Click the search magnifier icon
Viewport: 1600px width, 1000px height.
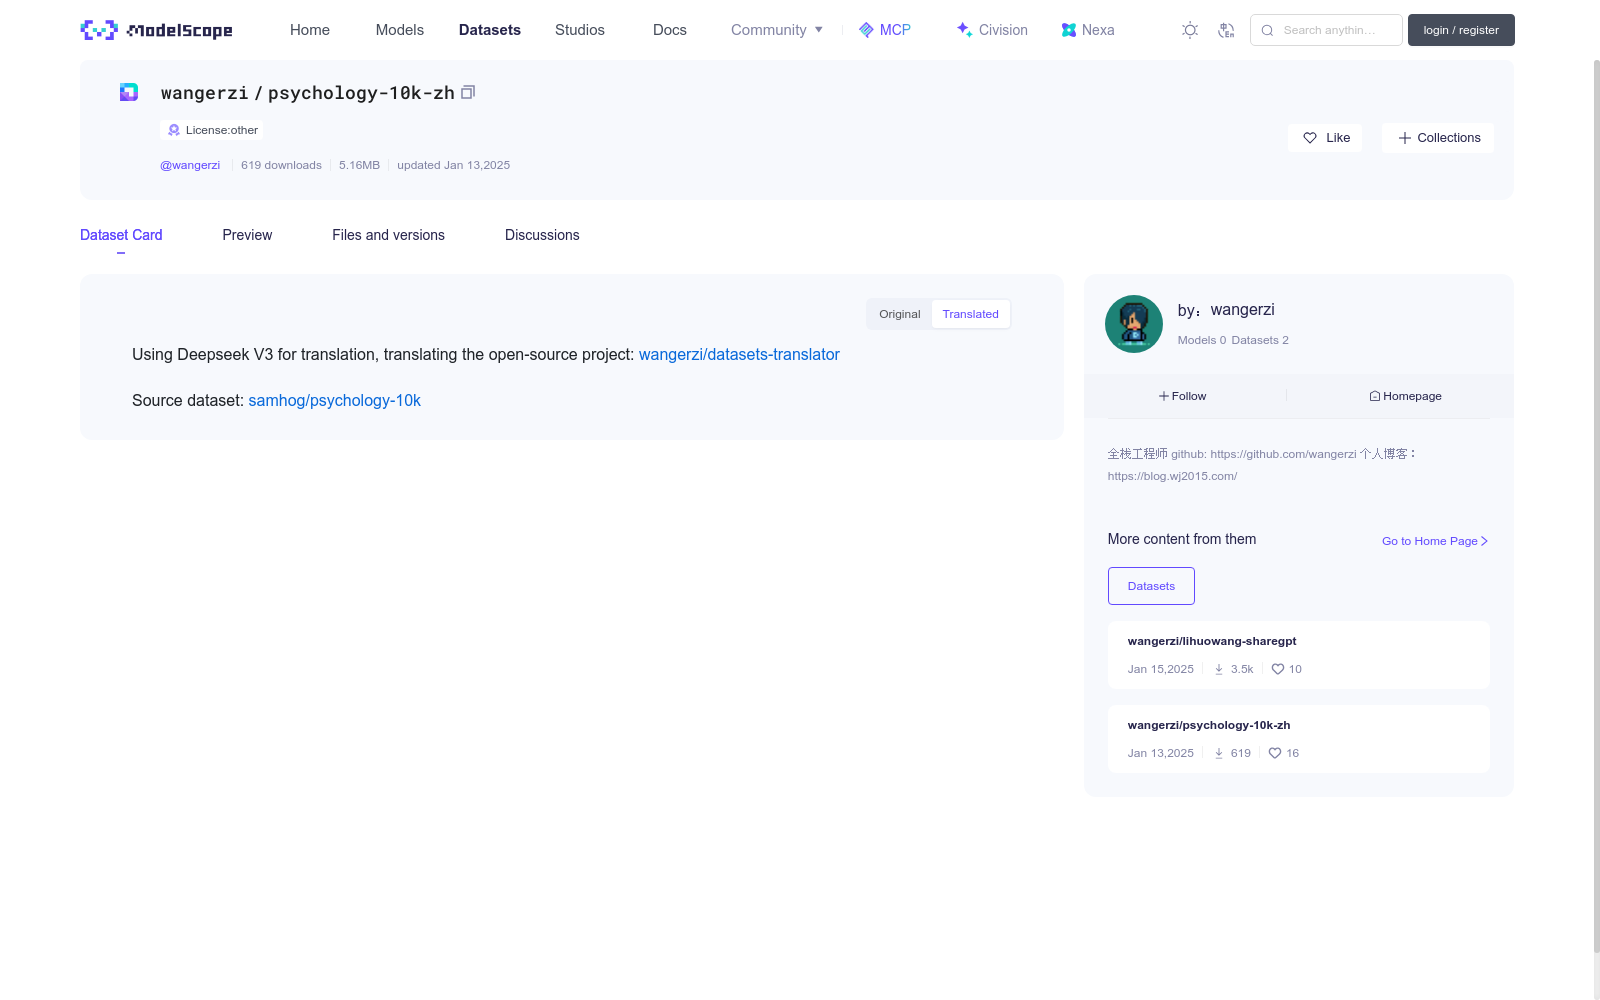pos(1267,30)
